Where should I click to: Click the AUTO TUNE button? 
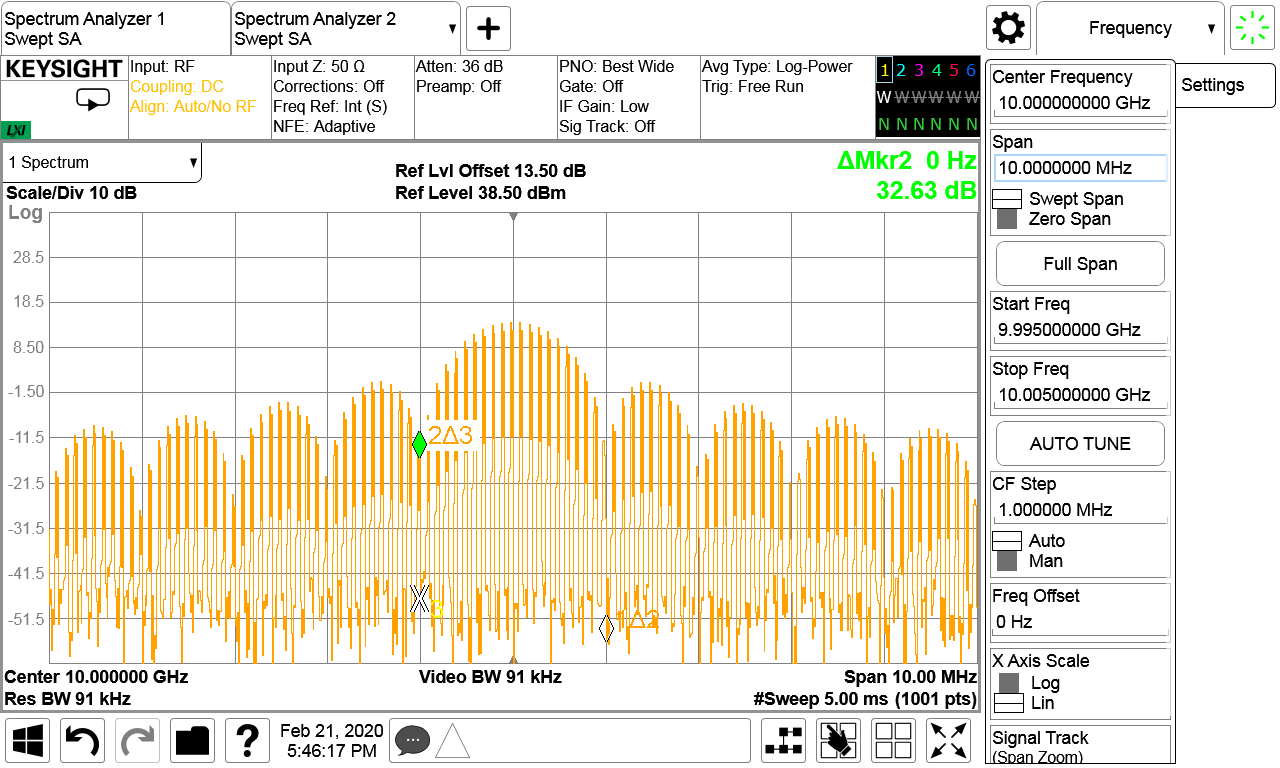(1080, 443)
